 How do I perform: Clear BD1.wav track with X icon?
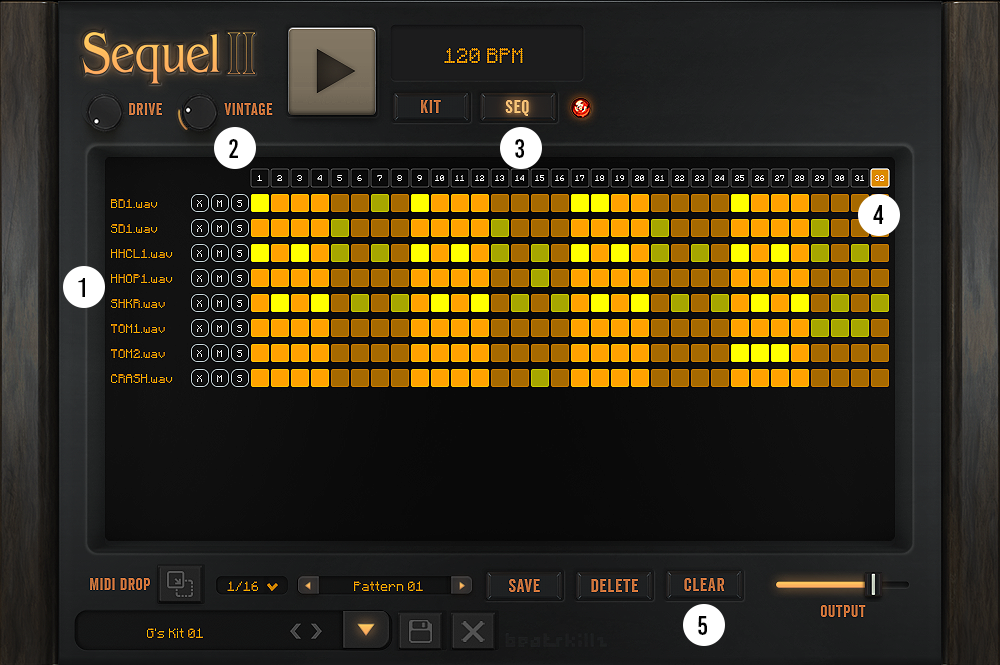click(x=200, y=203)
